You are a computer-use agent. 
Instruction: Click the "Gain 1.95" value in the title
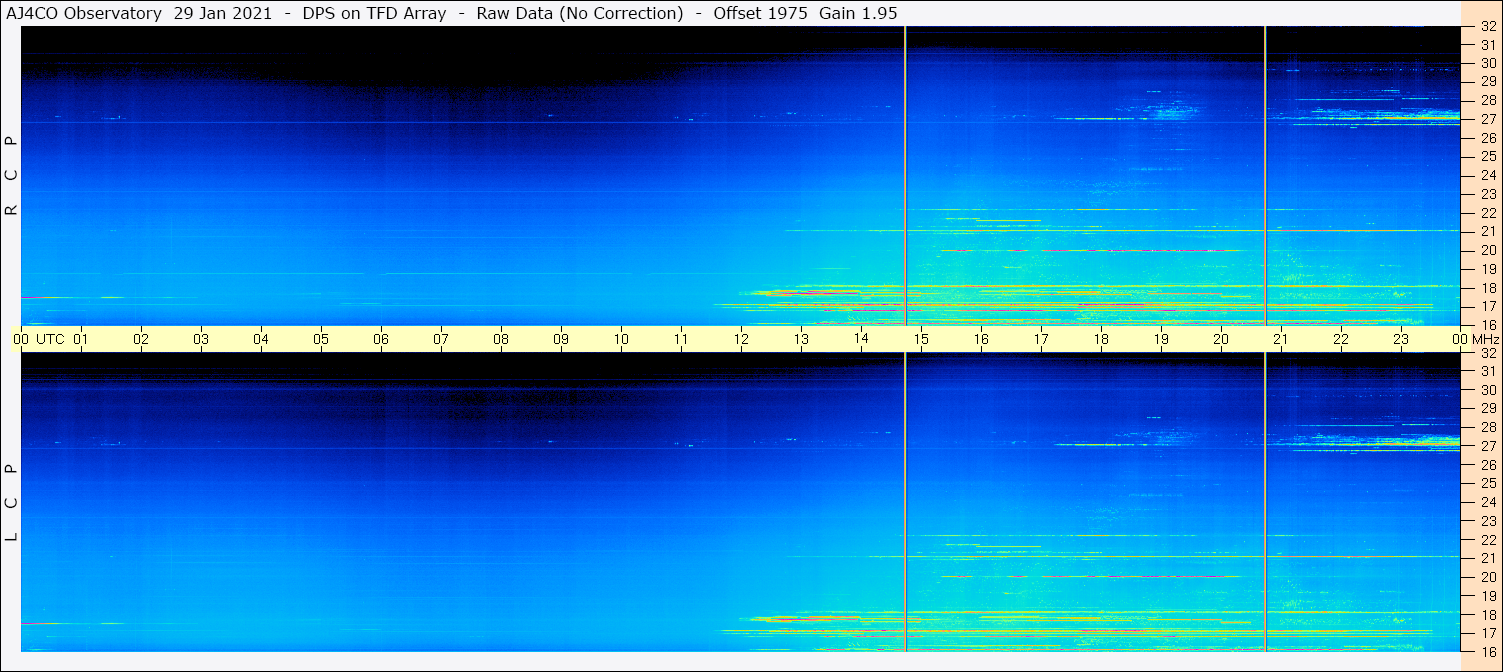click(858, 13)
